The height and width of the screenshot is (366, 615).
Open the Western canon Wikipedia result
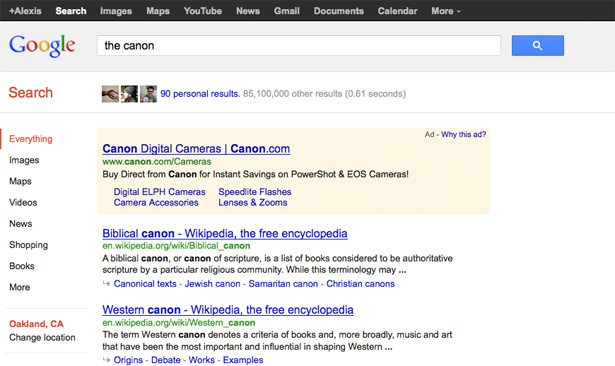tap(228, 310)
